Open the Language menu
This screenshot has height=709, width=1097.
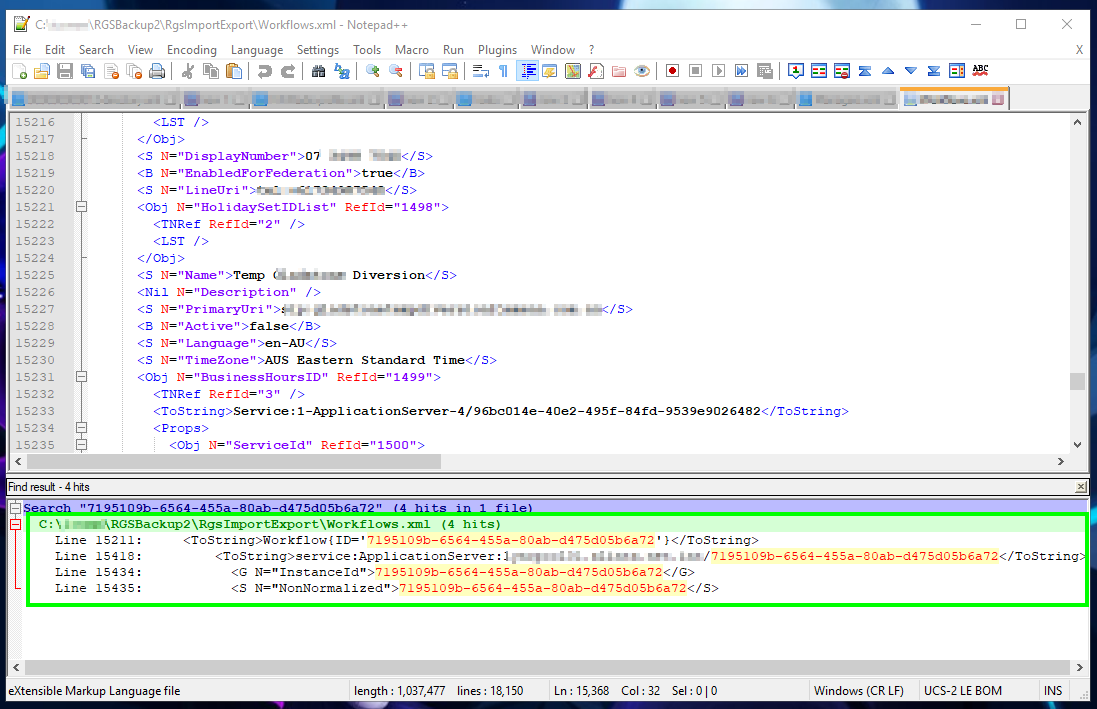click(x=257, y=50)
